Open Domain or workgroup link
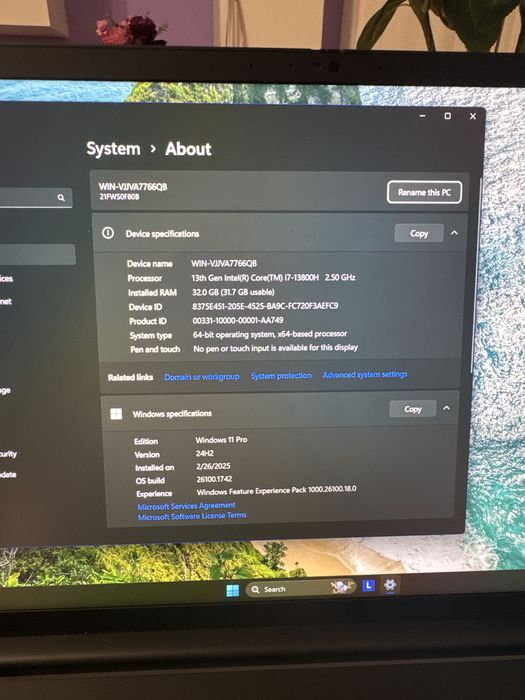The height and width of the screenshot is (700, 525). pyautogui.click(x=202, y=377)
